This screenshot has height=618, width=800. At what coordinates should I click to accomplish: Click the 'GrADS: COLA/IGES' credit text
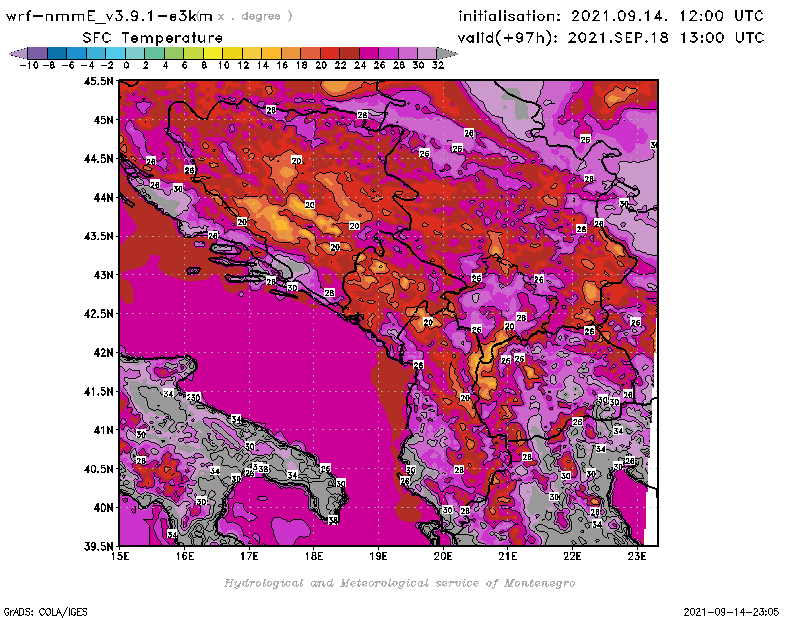[45, 612]
